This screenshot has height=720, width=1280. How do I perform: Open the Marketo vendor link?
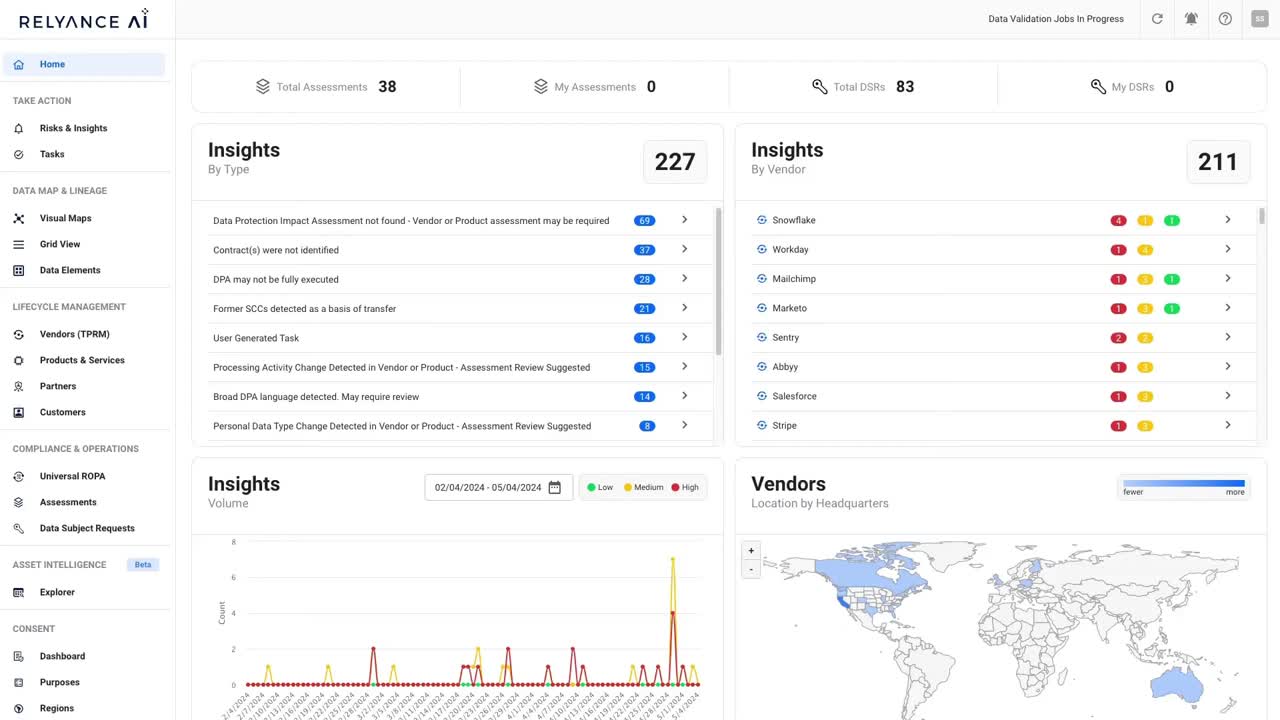coord(790,308)
